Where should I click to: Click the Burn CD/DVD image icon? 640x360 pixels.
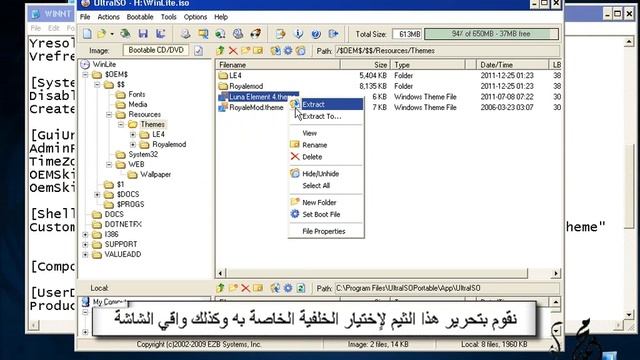pos(256,34)
